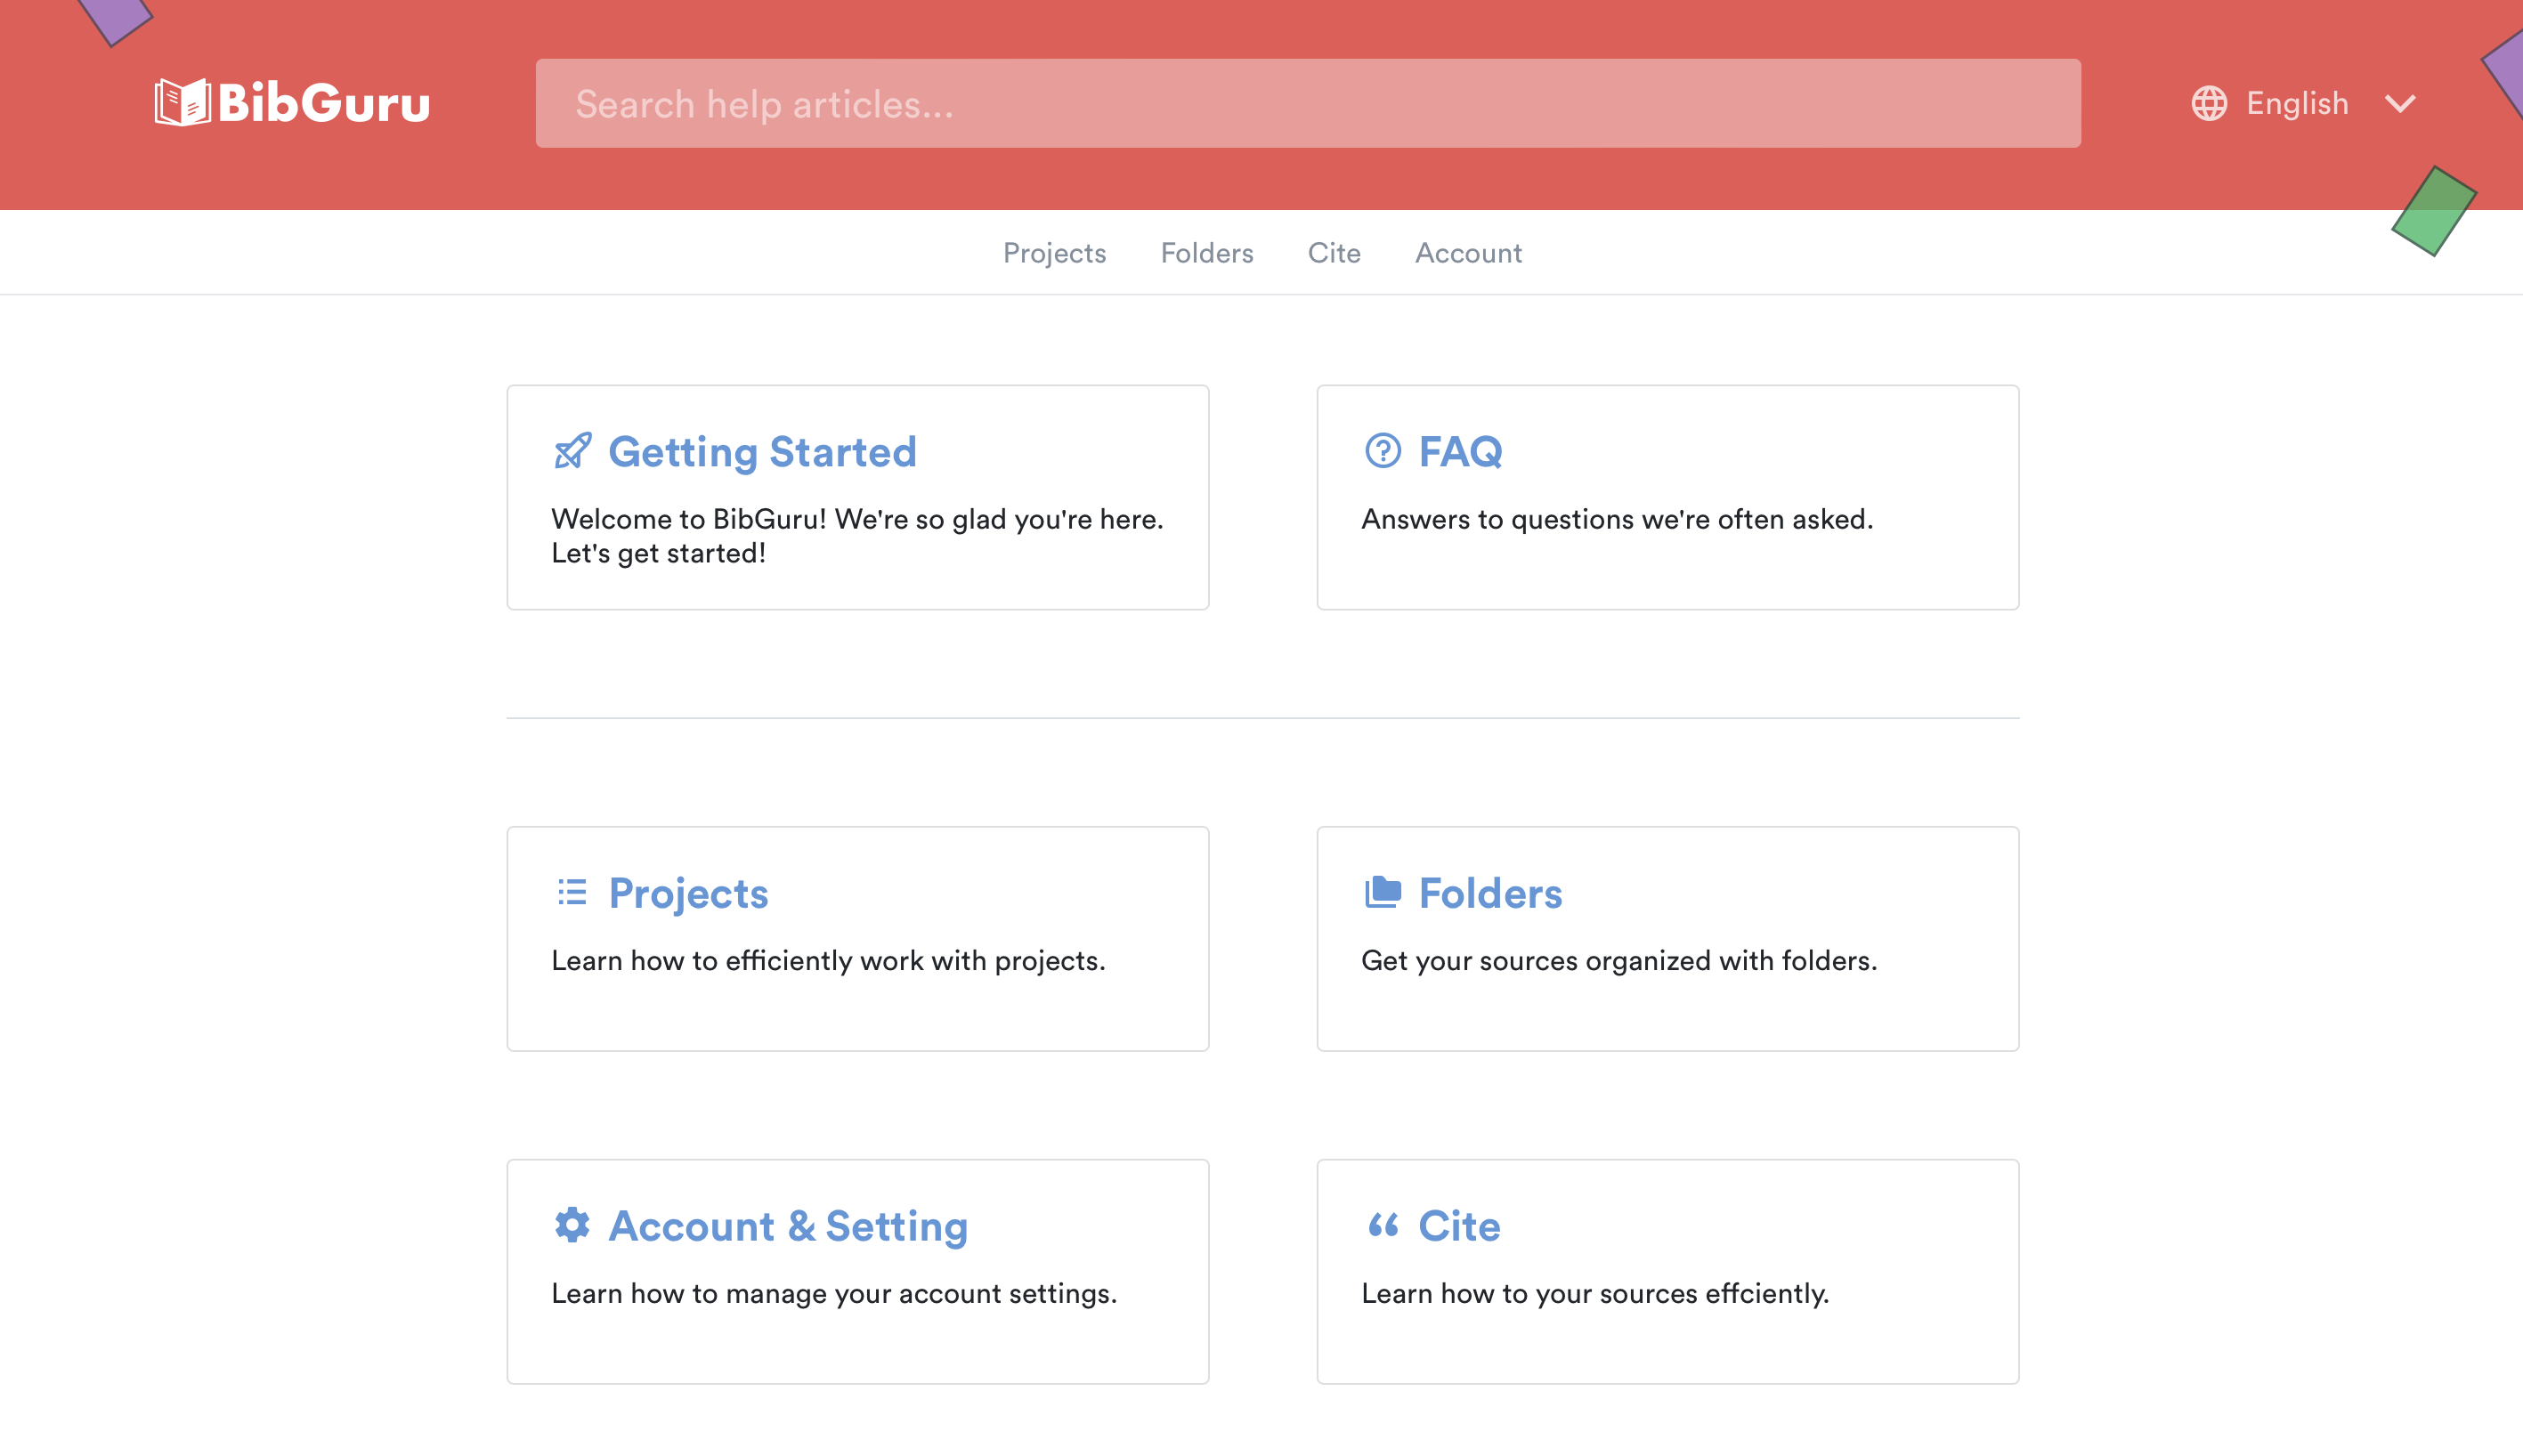Toggle English language selection
Image resolution: width=2523 pixels, height=1456 pixels.
coord(2307,104)
